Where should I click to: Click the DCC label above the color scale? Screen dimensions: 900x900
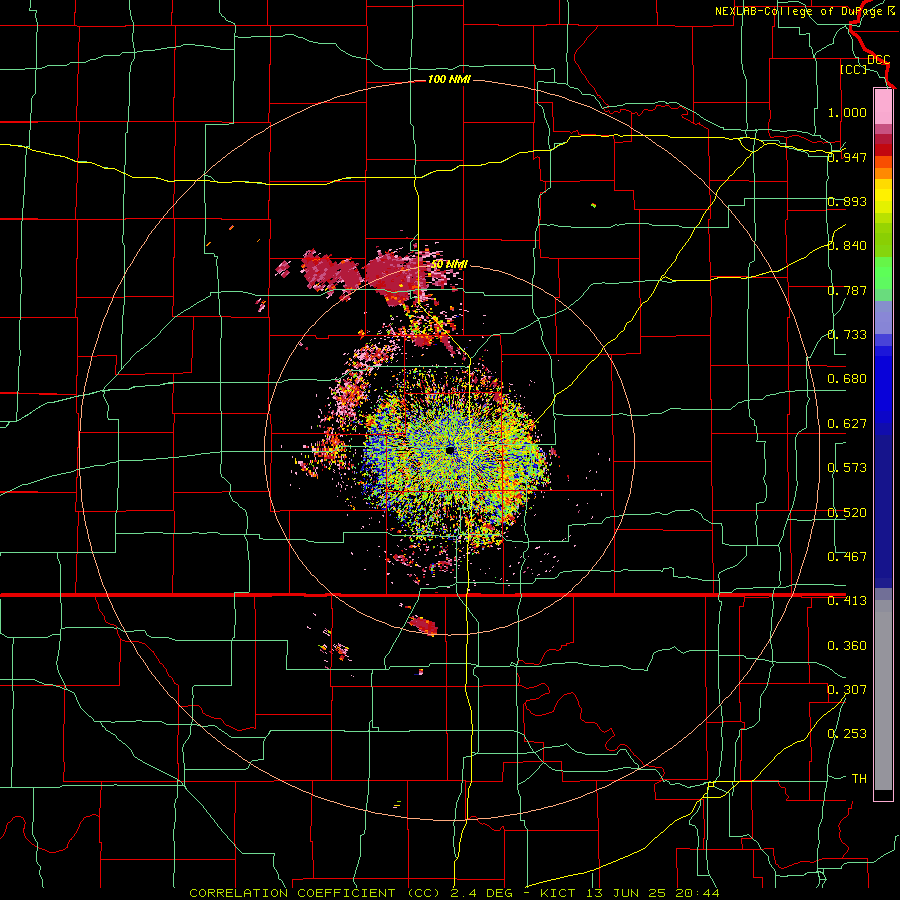point(878,60)
